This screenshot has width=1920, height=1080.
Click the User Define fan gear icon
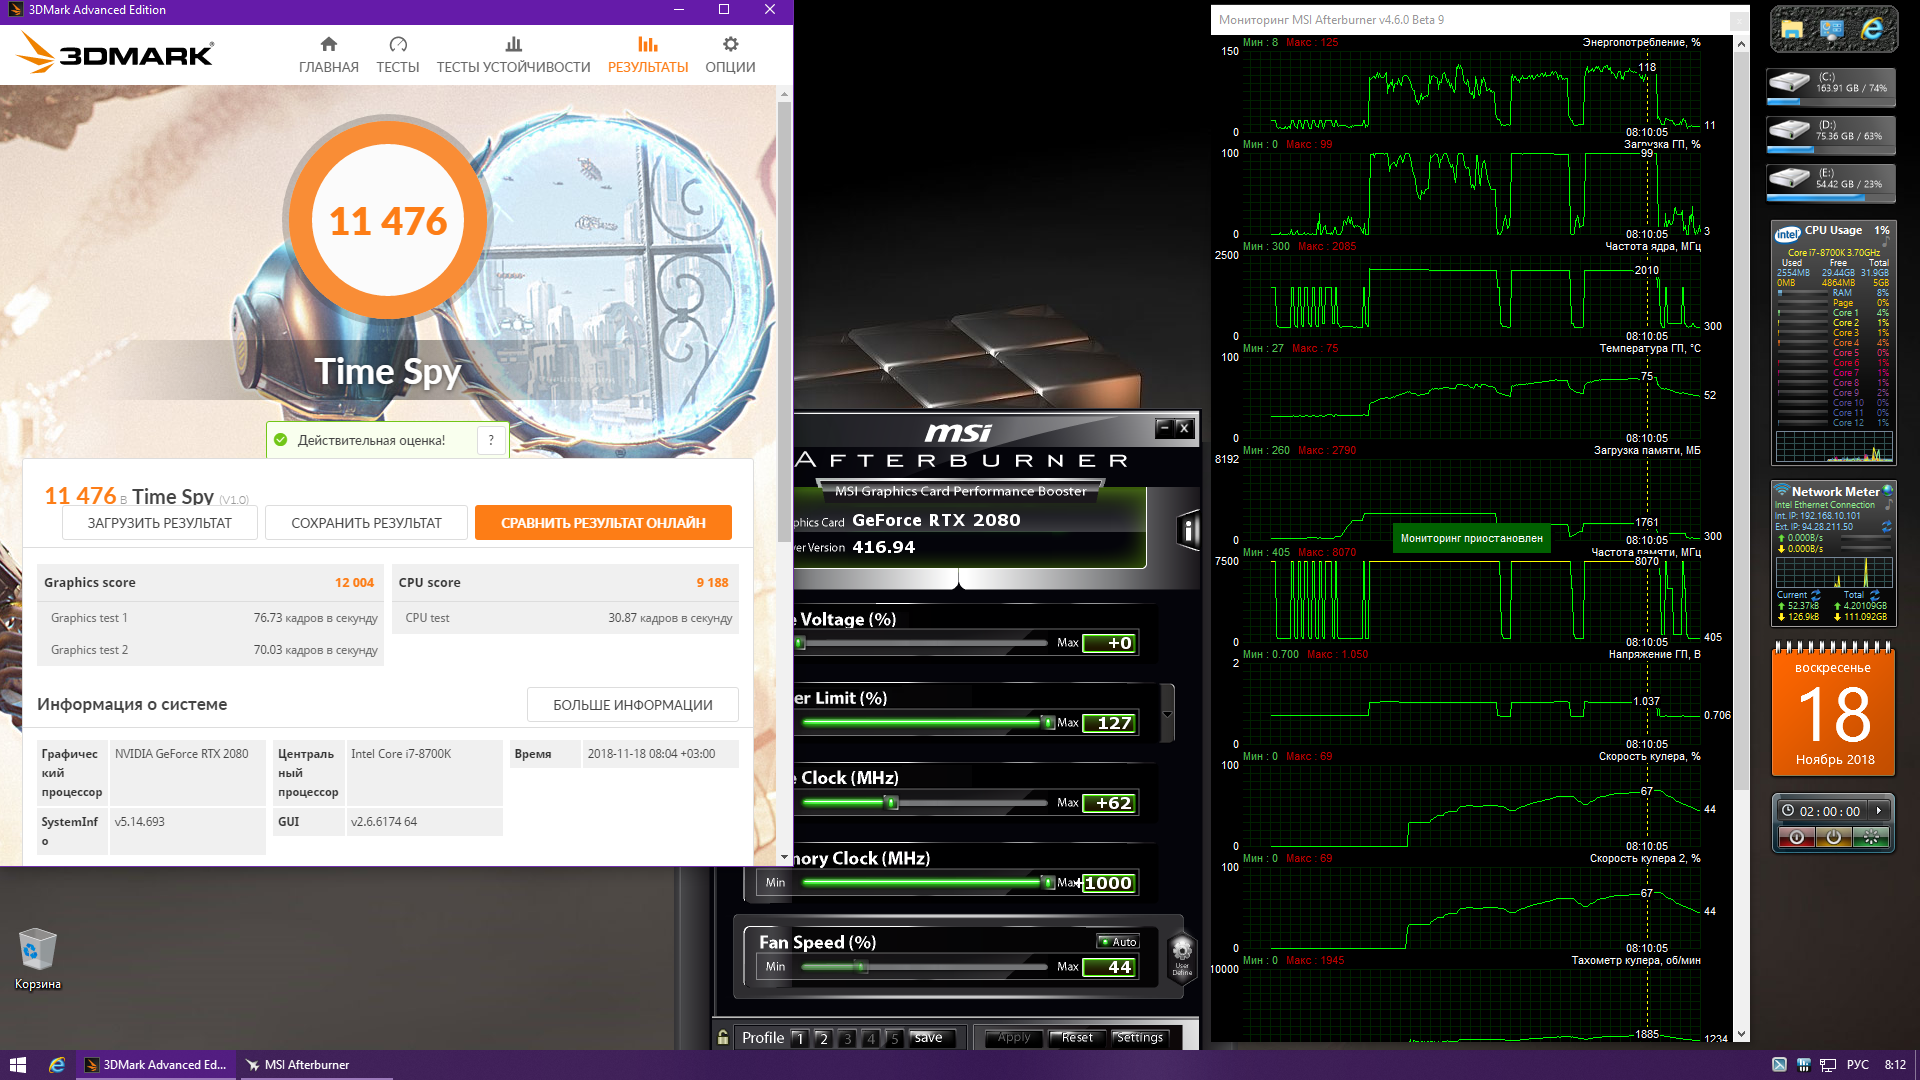point(1182,953)
